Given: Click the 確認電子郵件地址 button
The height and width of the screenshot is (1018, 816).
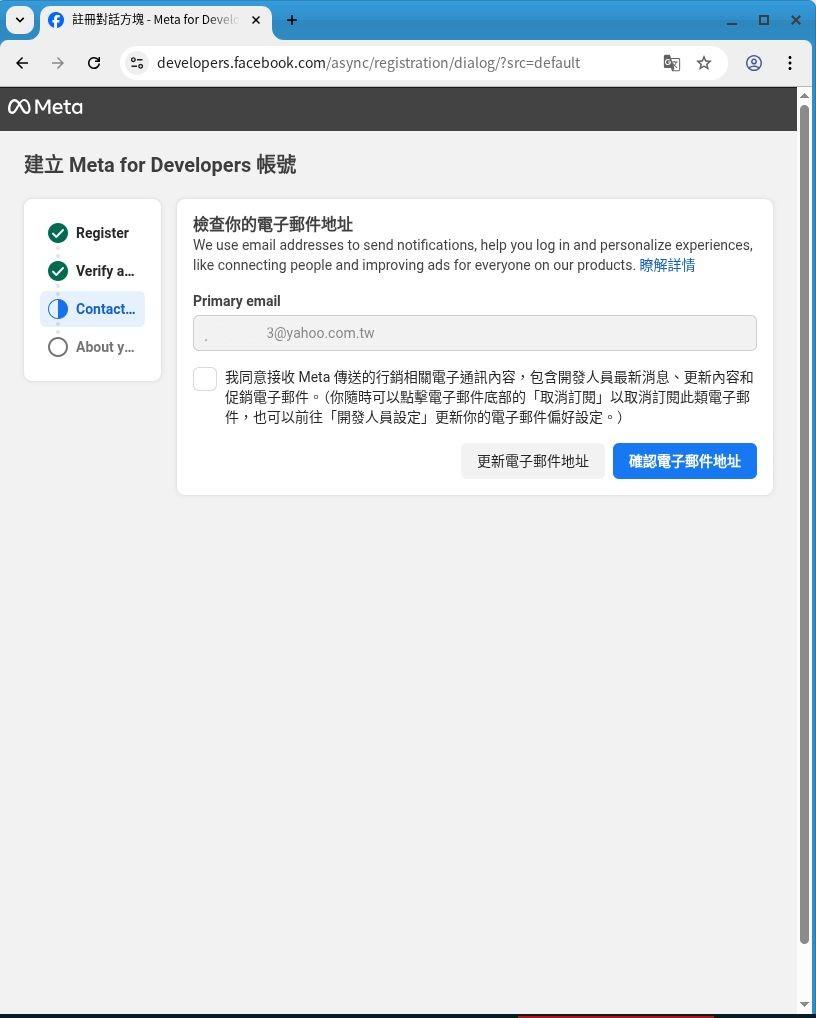Looking at the screenshot, I should click(685, 461).
